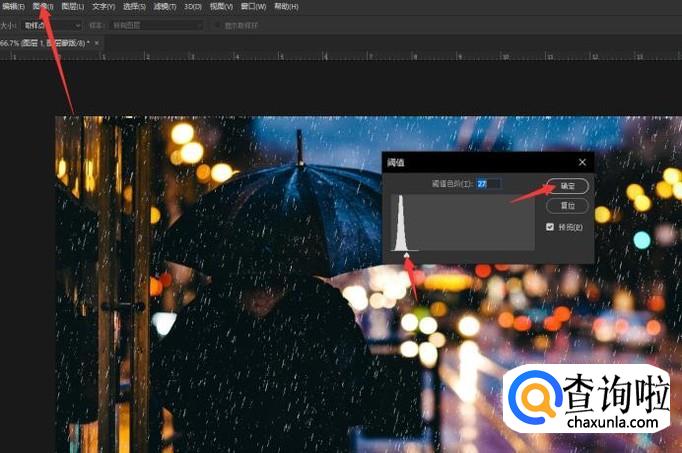
Task: Open the 图层(L) menu
Action: (x=73, y=6)
